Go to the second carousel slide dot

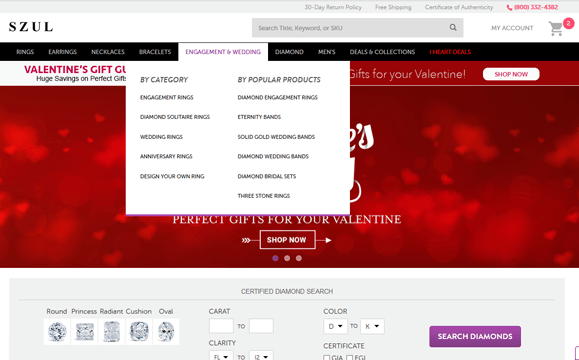click(287, 258)
